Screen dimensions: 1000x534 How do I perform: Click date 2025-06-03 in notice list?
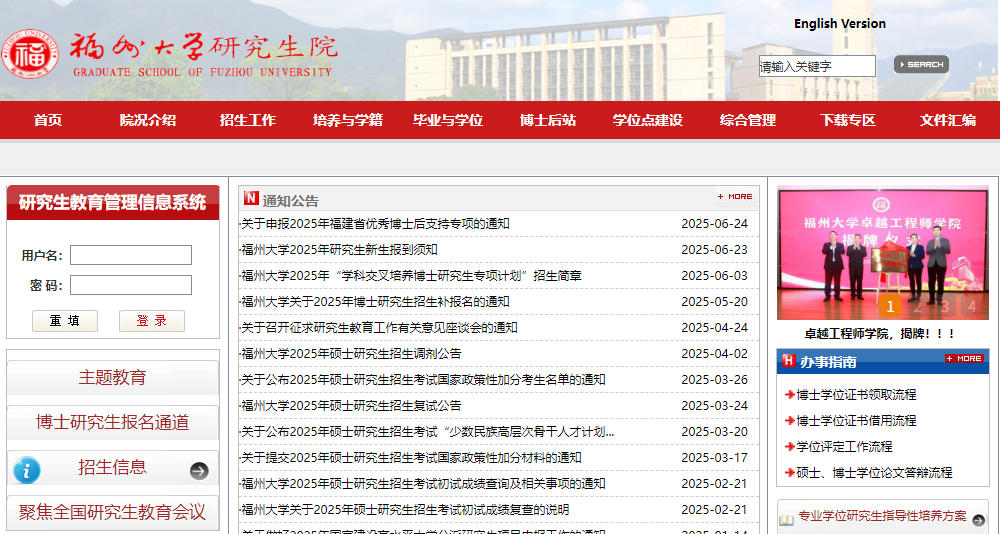pyautogui.click(x=714, y=276)
